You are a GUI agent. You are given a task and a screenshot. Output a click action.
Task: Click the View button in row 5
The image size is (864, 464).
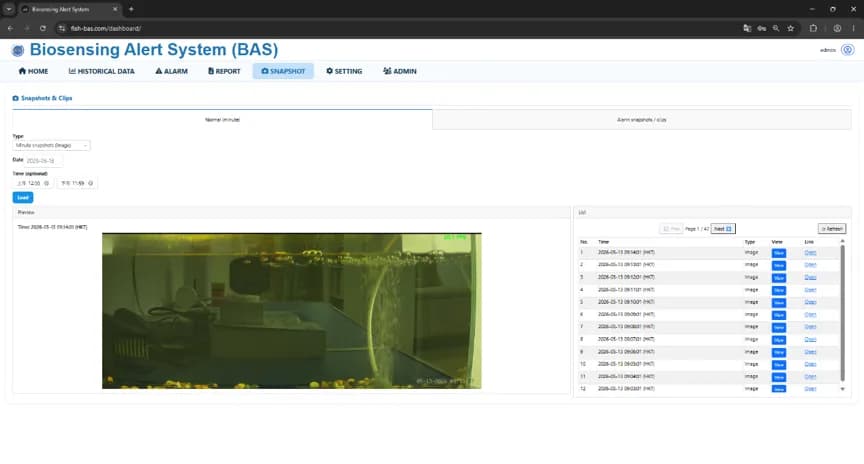tap(779, 303)
